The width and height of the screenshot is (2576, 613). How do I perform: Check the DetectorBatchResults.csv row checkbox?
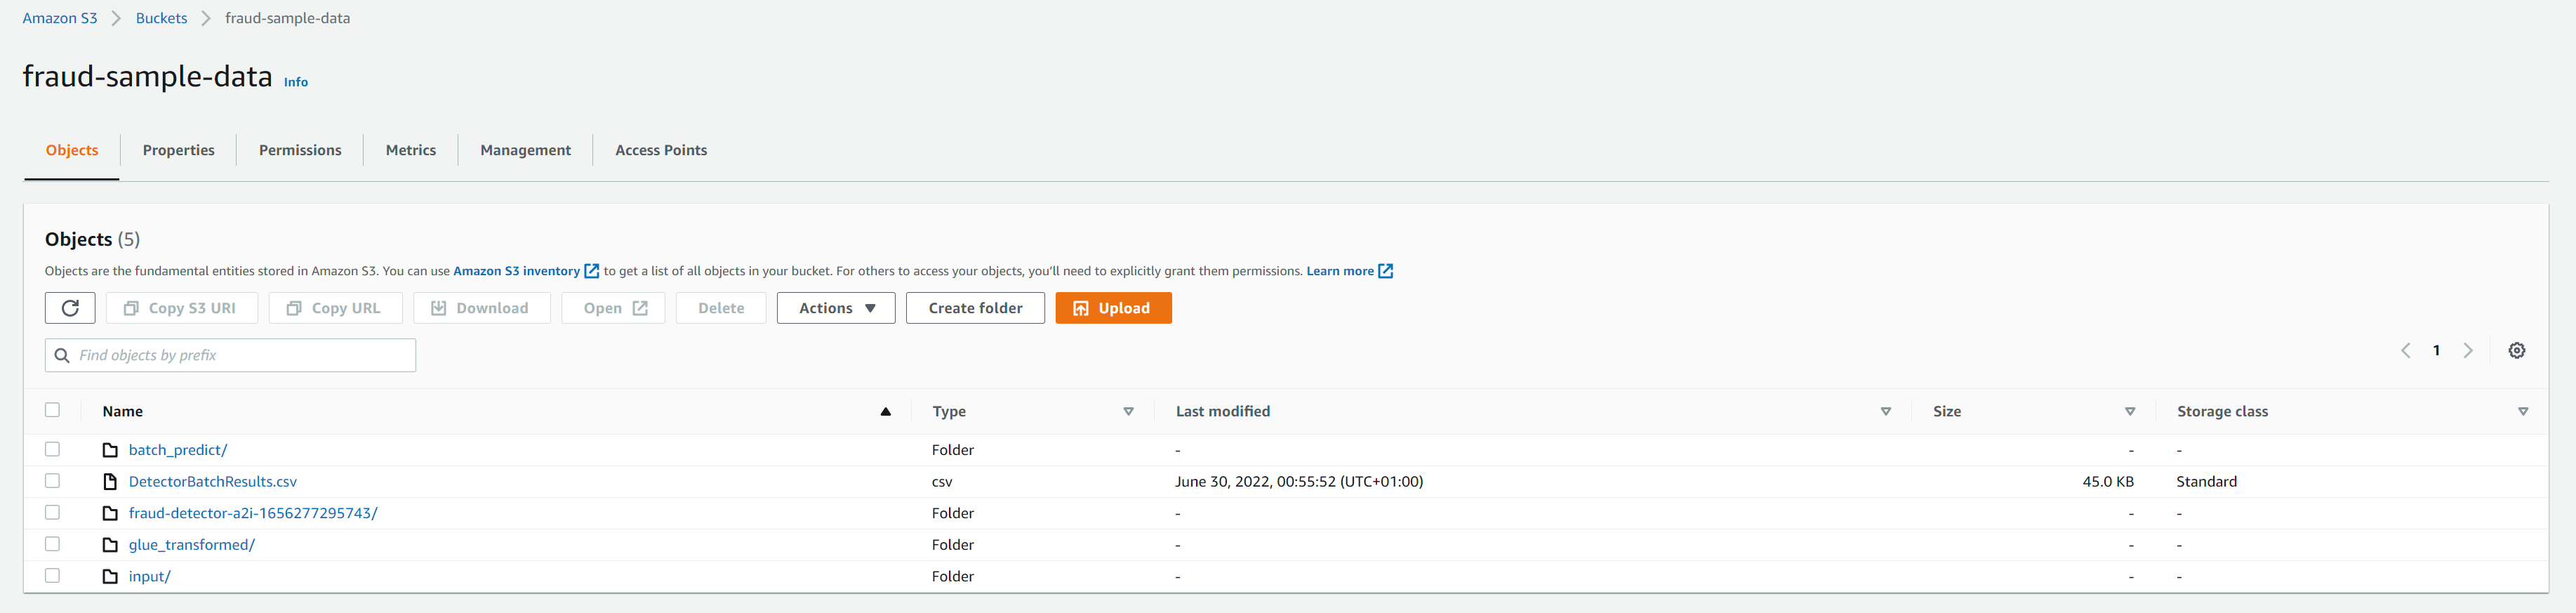53,481
